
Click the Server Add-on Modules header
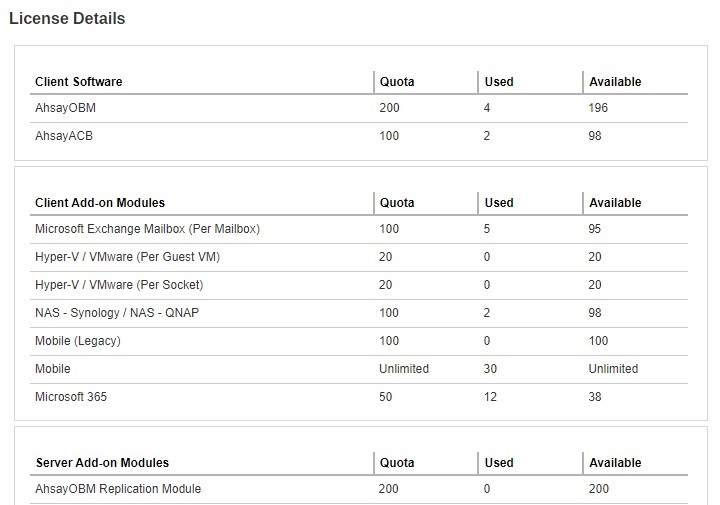(102, 463)
